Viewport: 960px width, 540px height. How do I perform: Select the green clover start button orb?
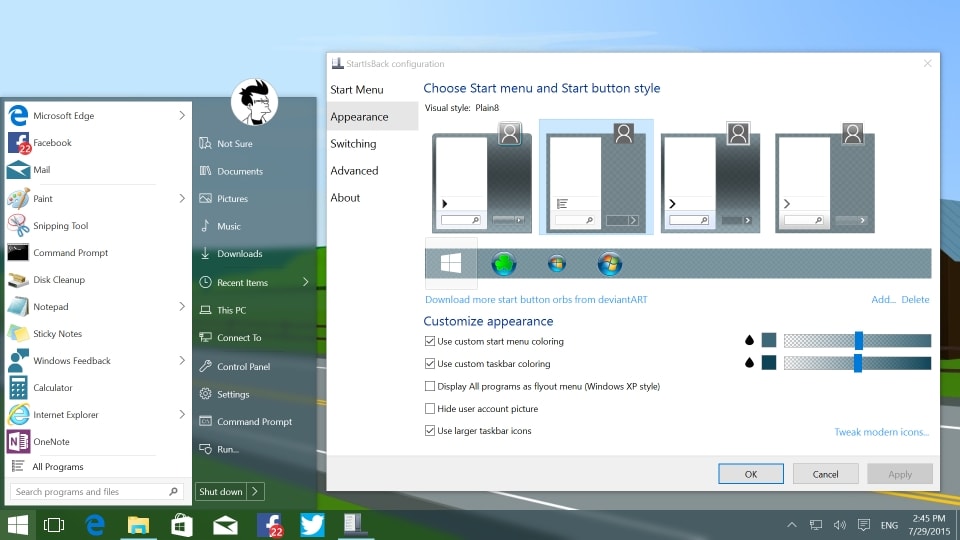[503, 264]
